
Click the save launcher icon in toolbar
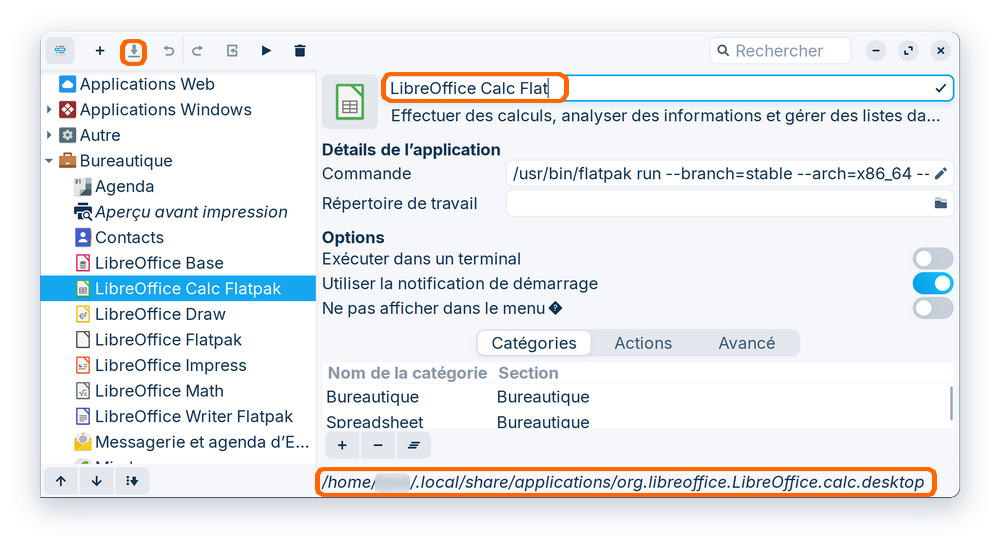click(x=133, y=51)
